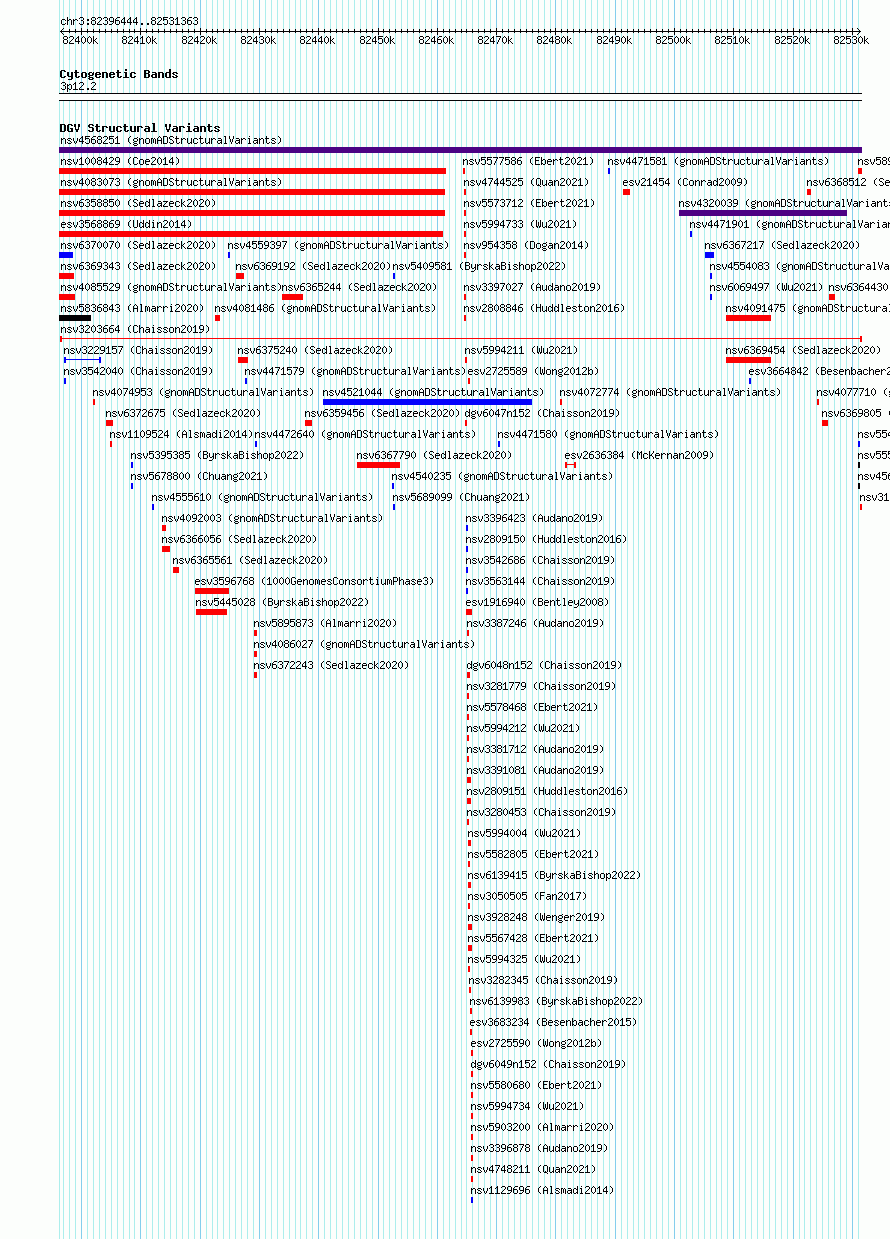Click the 82450k ruler tick label
Screen dimensions: 890x1239
coord(377,40)
